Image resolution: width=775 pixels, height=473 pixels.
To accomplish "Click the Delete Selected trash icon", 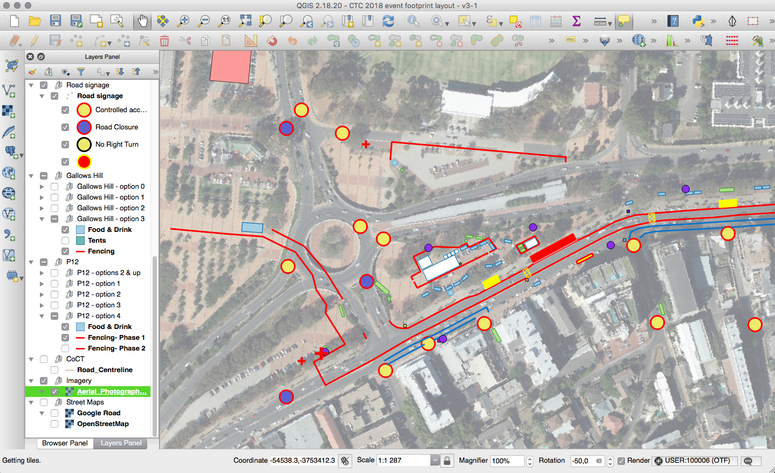I will (164, 41).
